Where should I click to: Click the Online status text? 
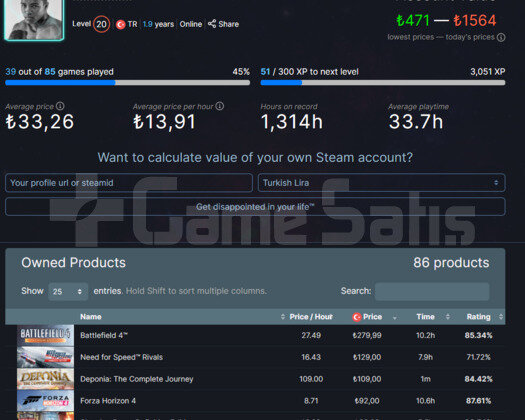191,24
